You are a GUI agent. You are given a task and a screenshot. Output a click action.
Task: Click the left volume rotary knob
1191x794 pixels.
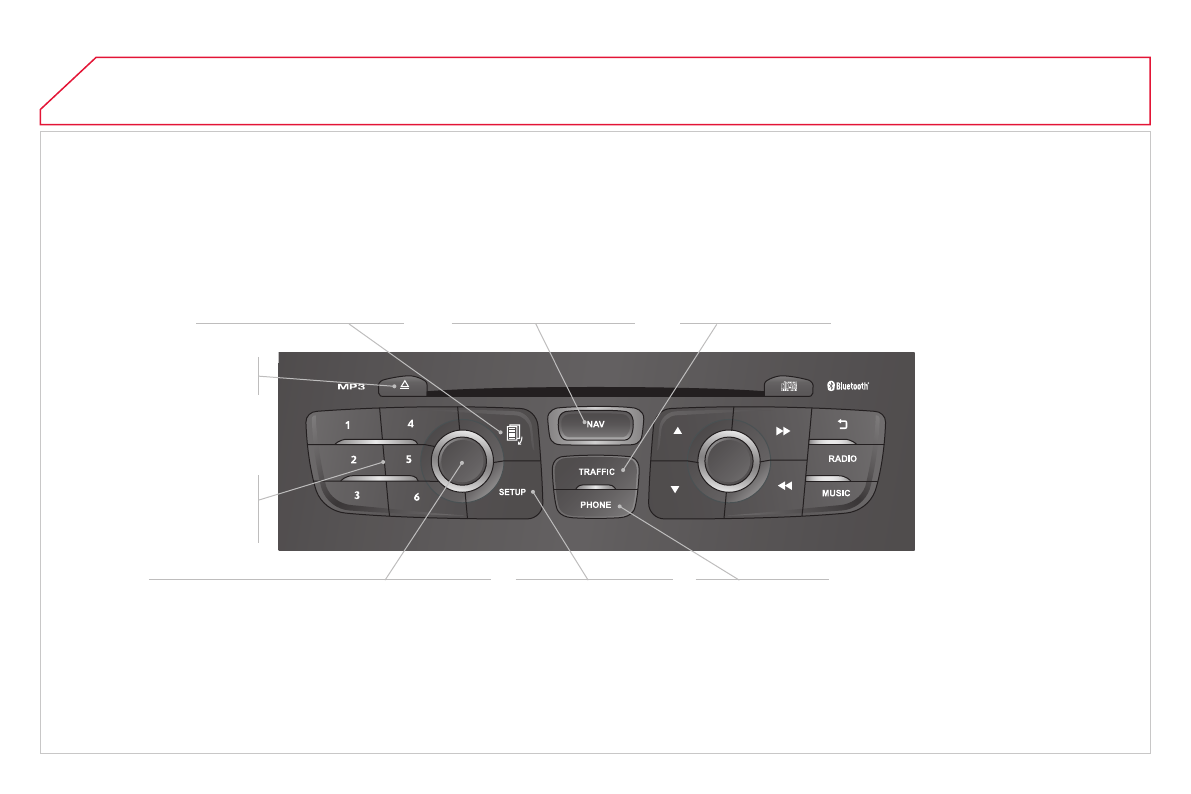click(462, 461)
